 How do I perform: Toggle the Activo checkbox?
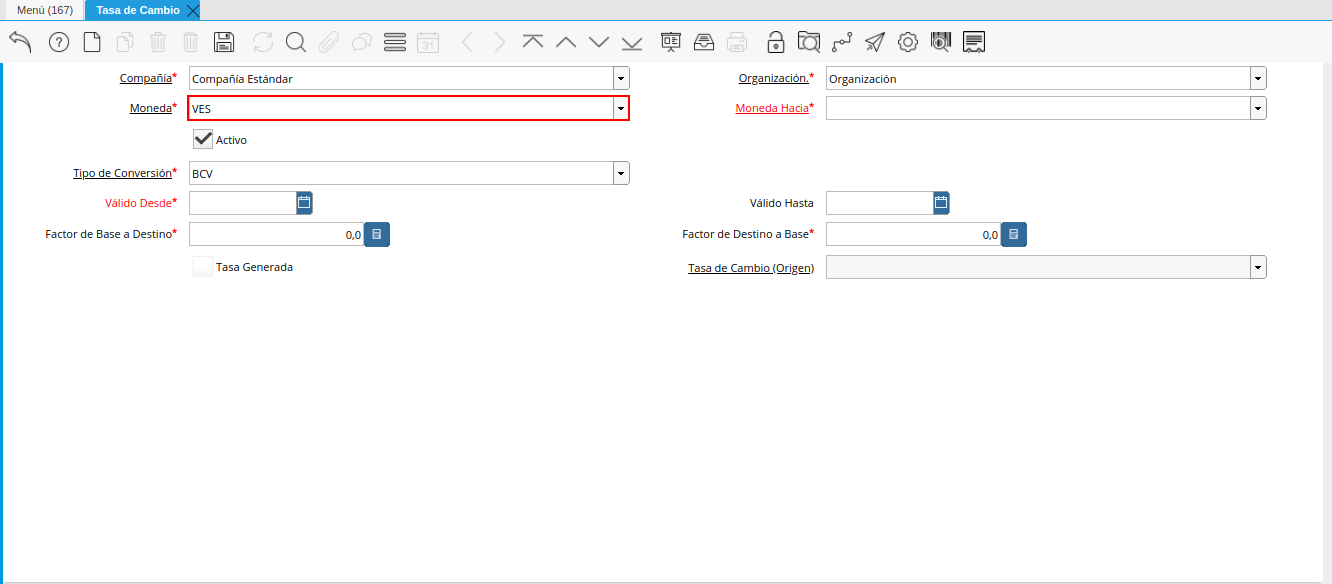pos(203,139)
